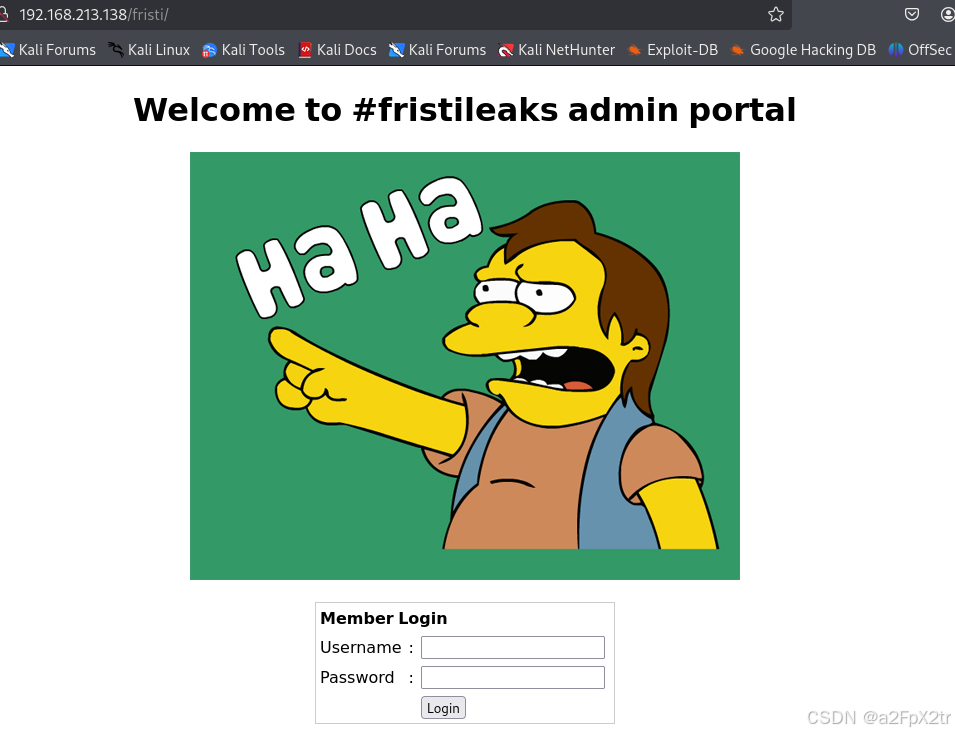
Task: Open the Exploit-DB bookmark
Action: (x=672, y=50)
